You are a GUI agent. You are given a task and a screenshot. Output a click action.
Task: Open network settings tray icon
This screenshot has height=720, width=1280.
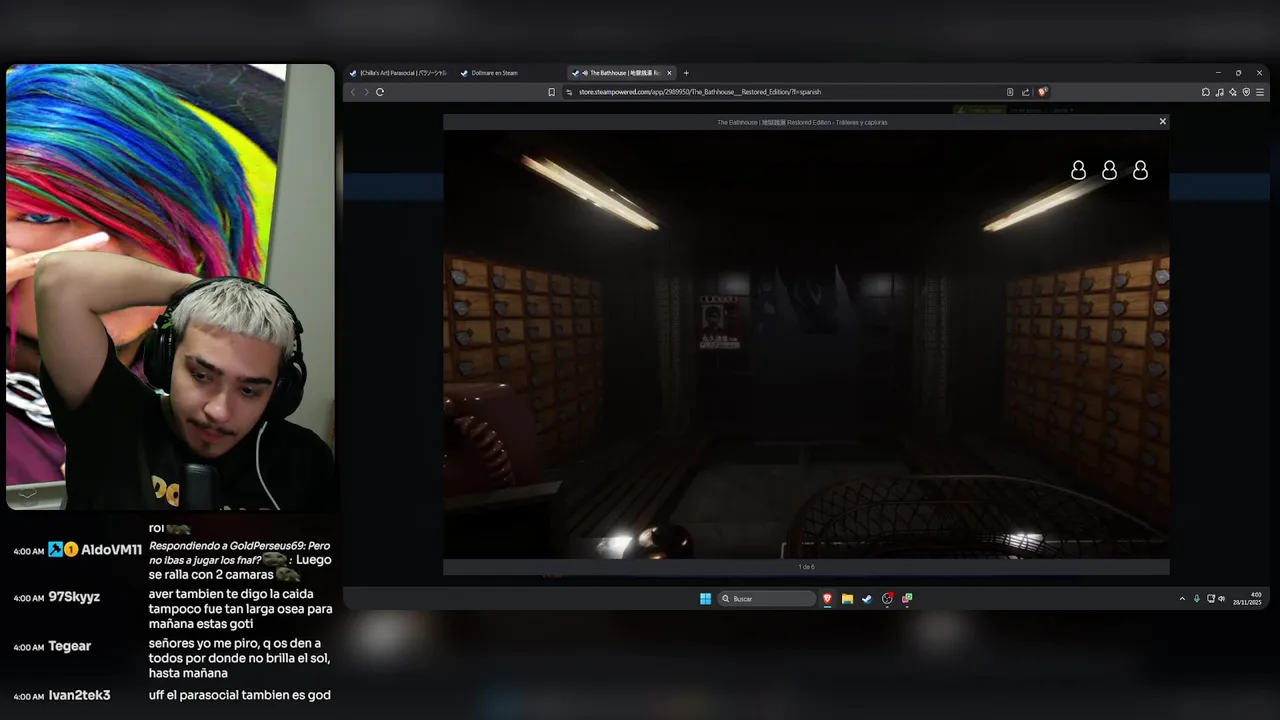[x=1211, y=599]
